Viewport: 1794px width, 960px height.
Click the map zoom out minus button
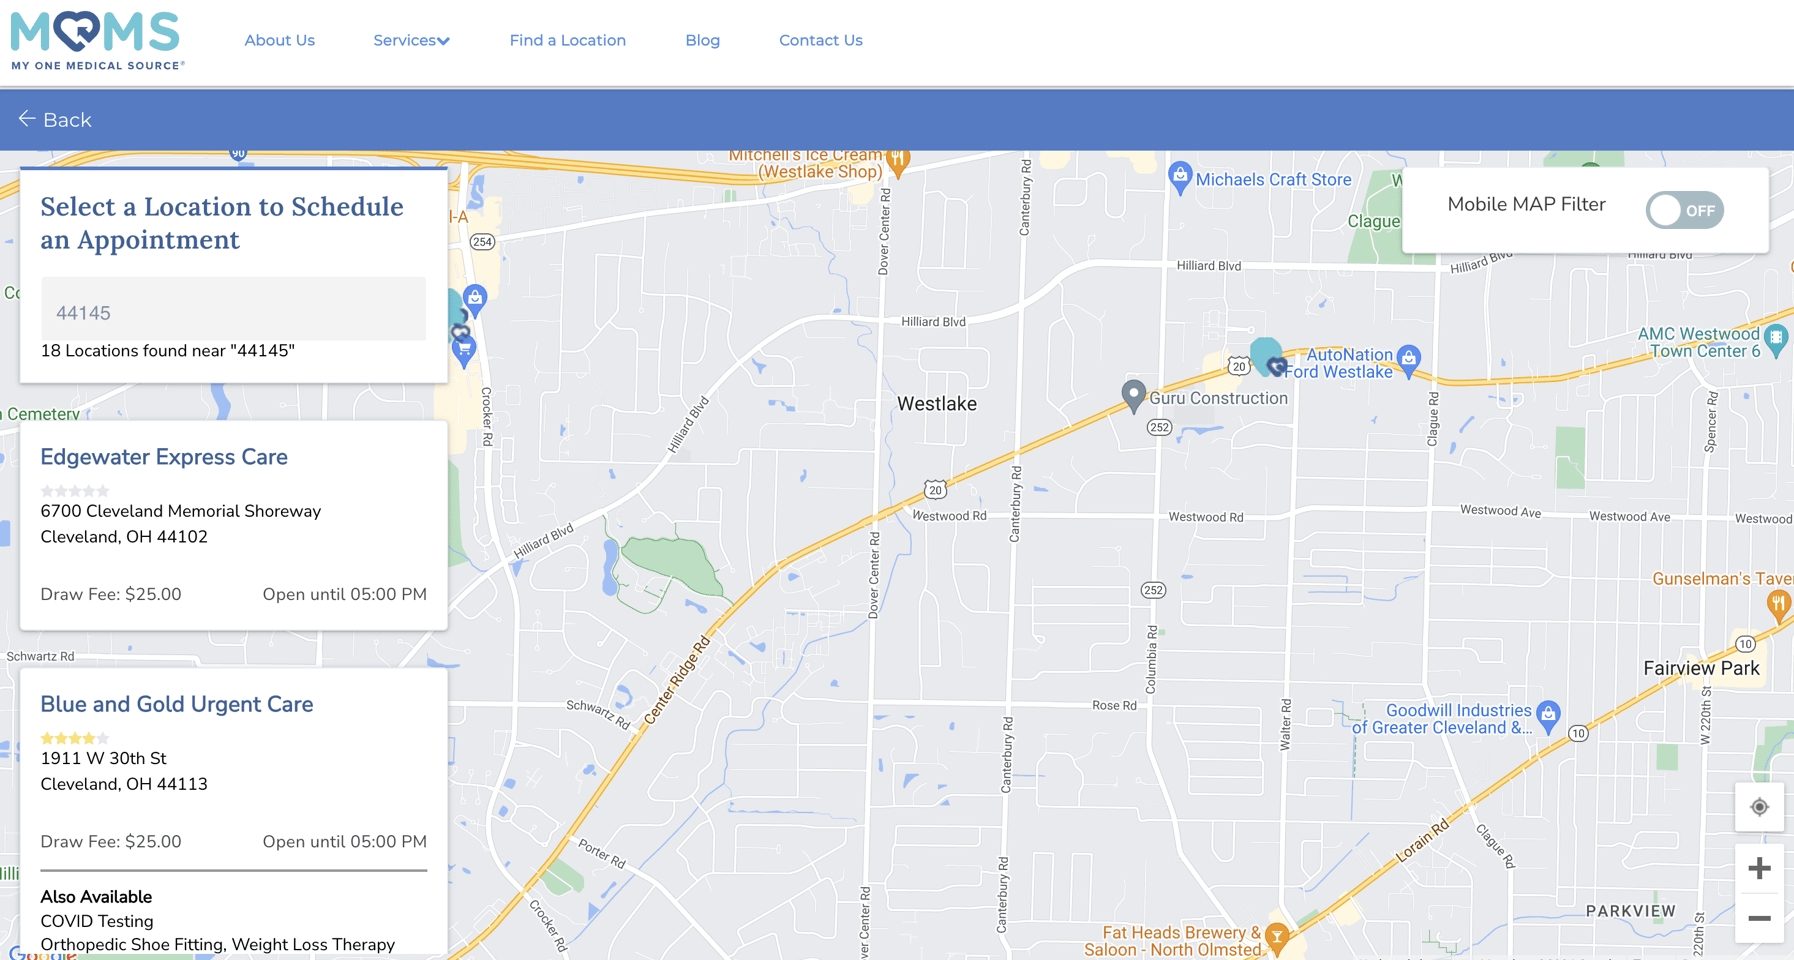coord(1759,918)
